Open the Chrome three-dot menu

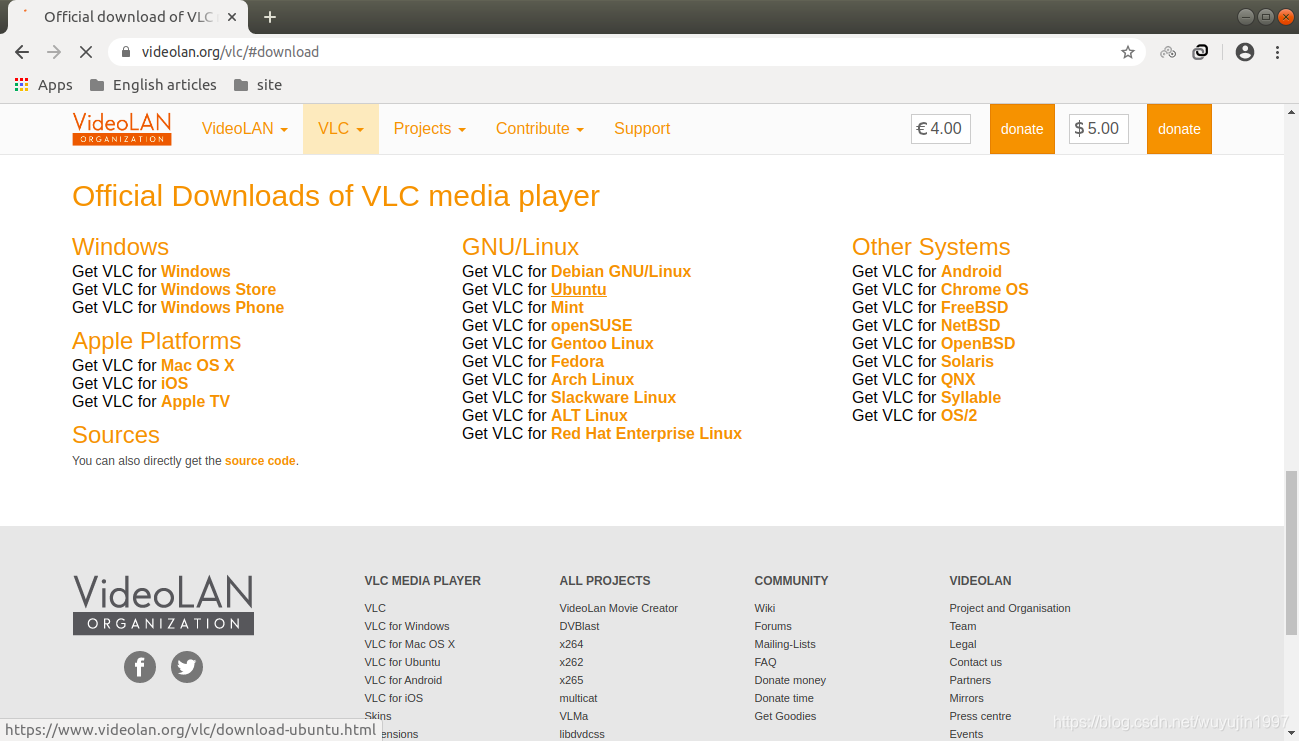point(1278,52)
